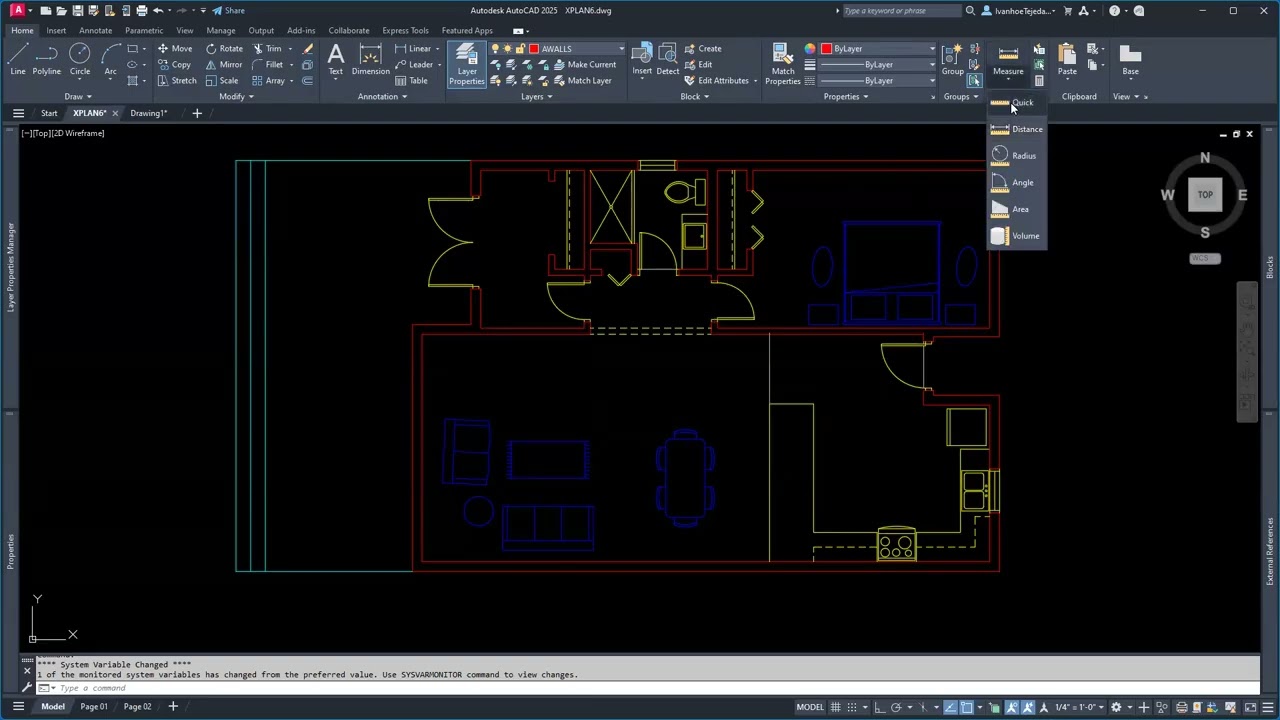This screenshot has height=720, width=1280.
Task: Activate the Stretch command
Action: [x=175, y=81]
